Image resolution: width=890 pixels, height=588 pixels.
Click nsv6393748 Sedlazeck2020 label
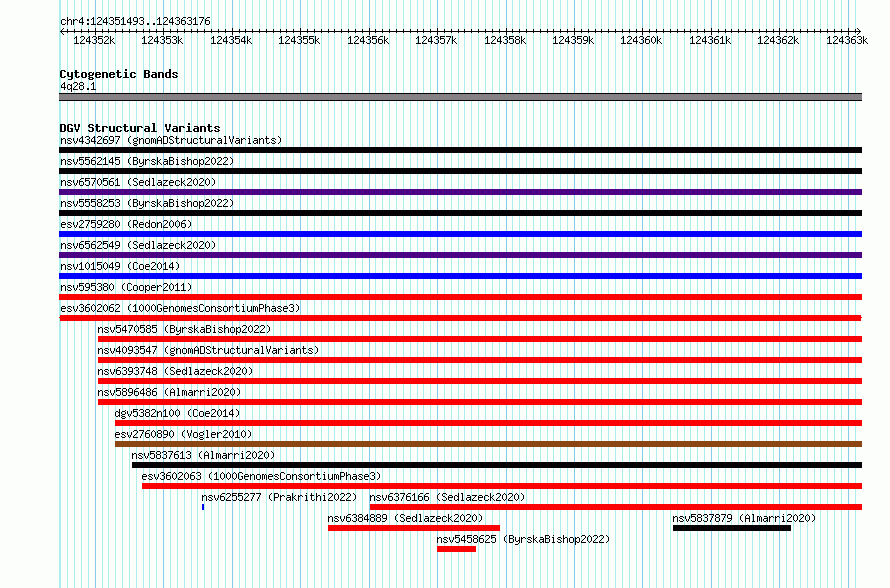tap(175, 371)
